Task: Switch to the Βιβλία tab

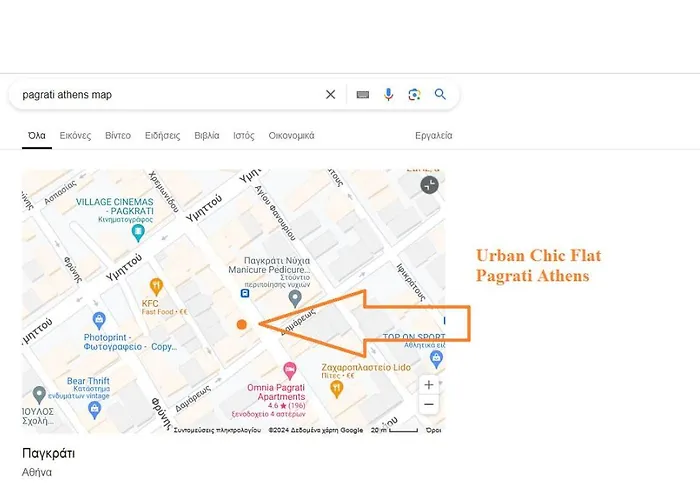Action: click(207, 136)
